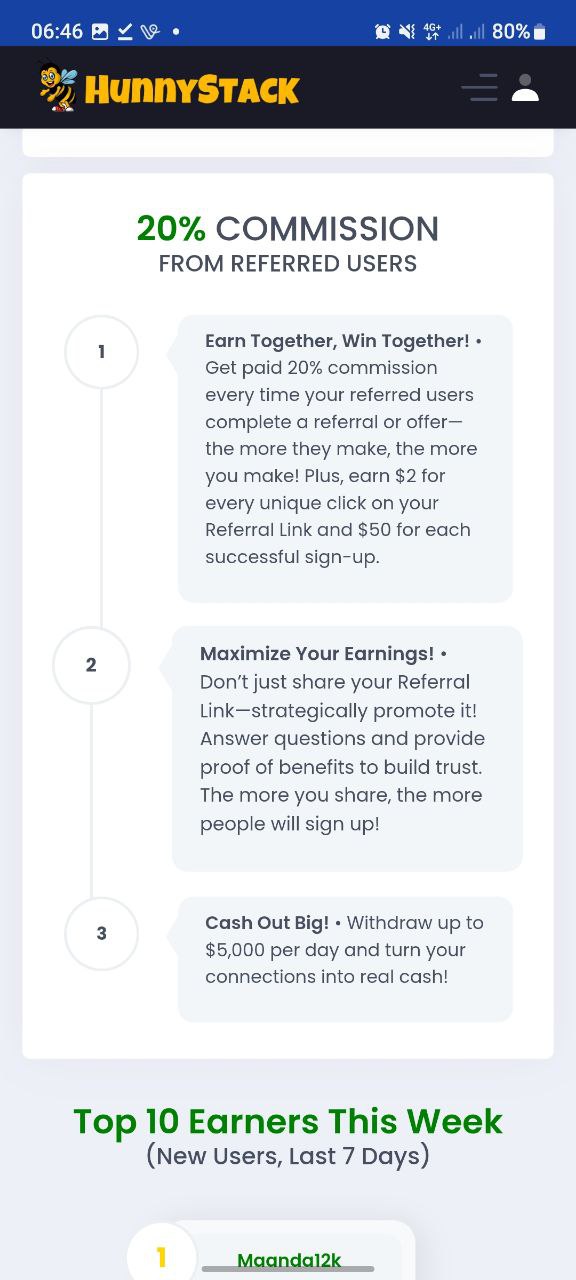
Task: Tap the Maximize Your Earnings card
Action: (347, 749)
